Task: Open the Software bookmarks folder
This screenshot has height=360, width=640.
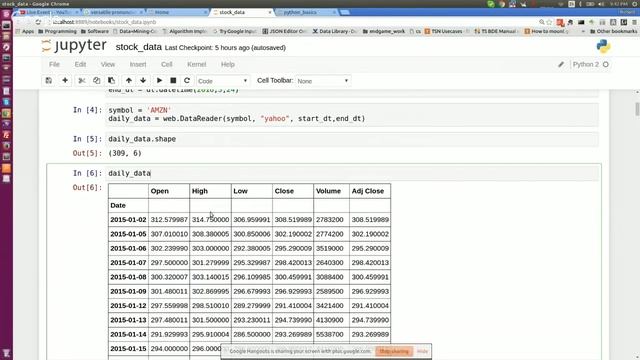Action: (x=95, y=31)
